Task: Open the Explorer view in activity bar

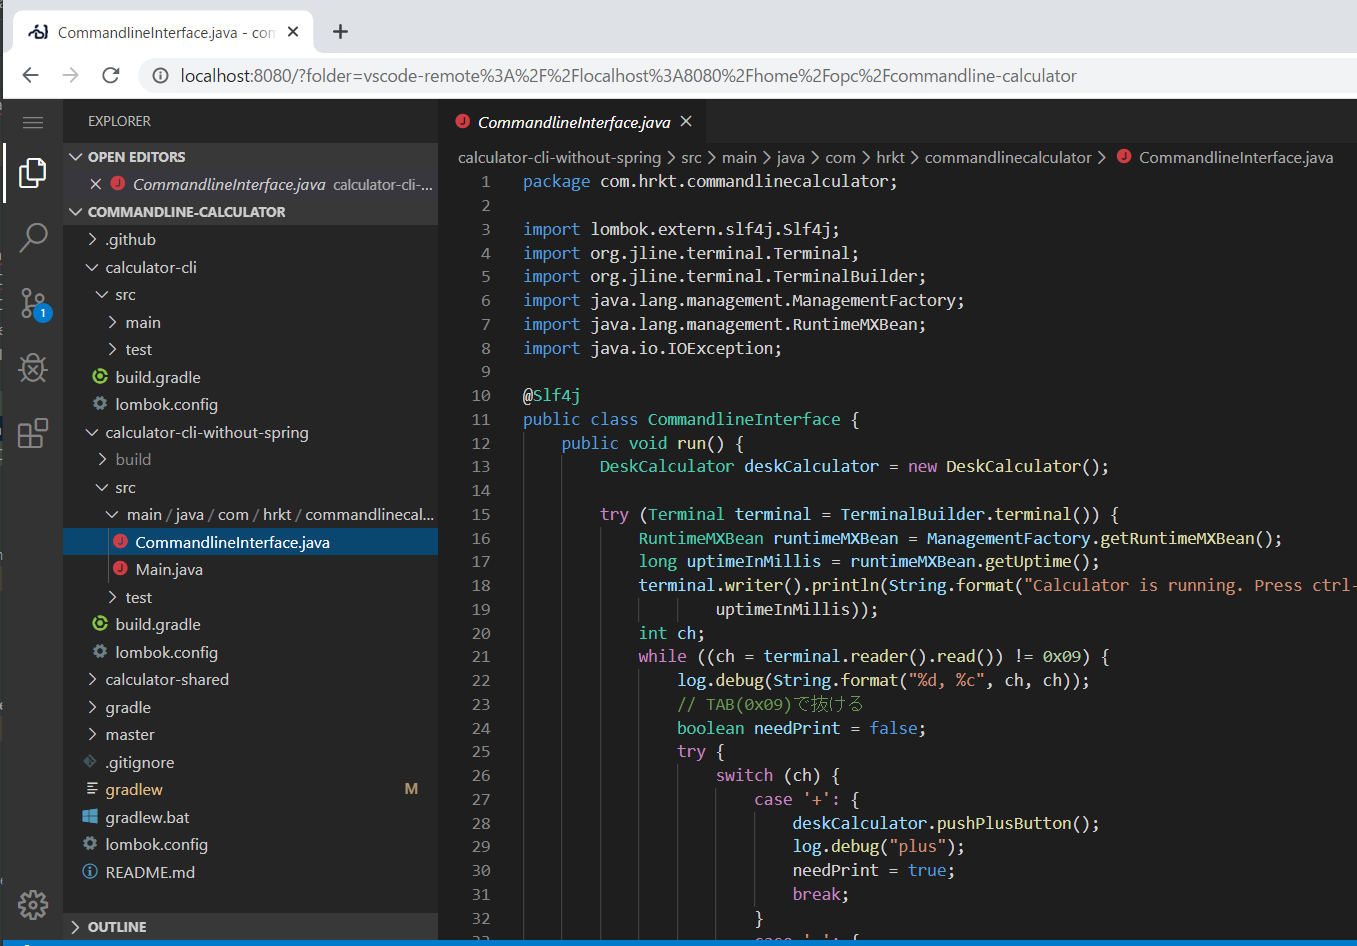Action: (x=32, y=173)
